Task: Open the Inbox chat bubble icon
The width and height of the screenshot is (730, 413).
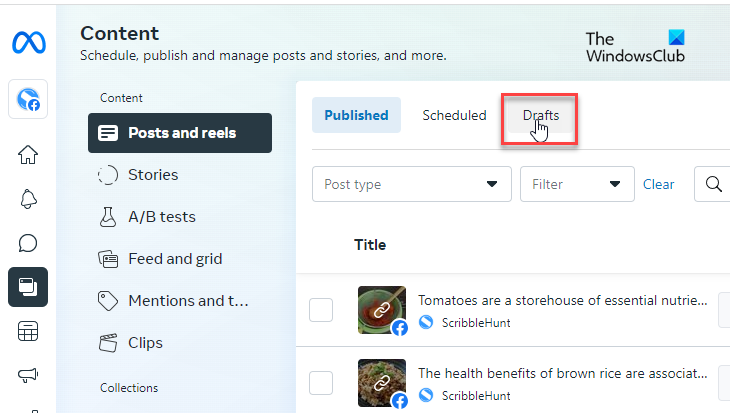Action: pyautogui.click(x=28, y=243)
